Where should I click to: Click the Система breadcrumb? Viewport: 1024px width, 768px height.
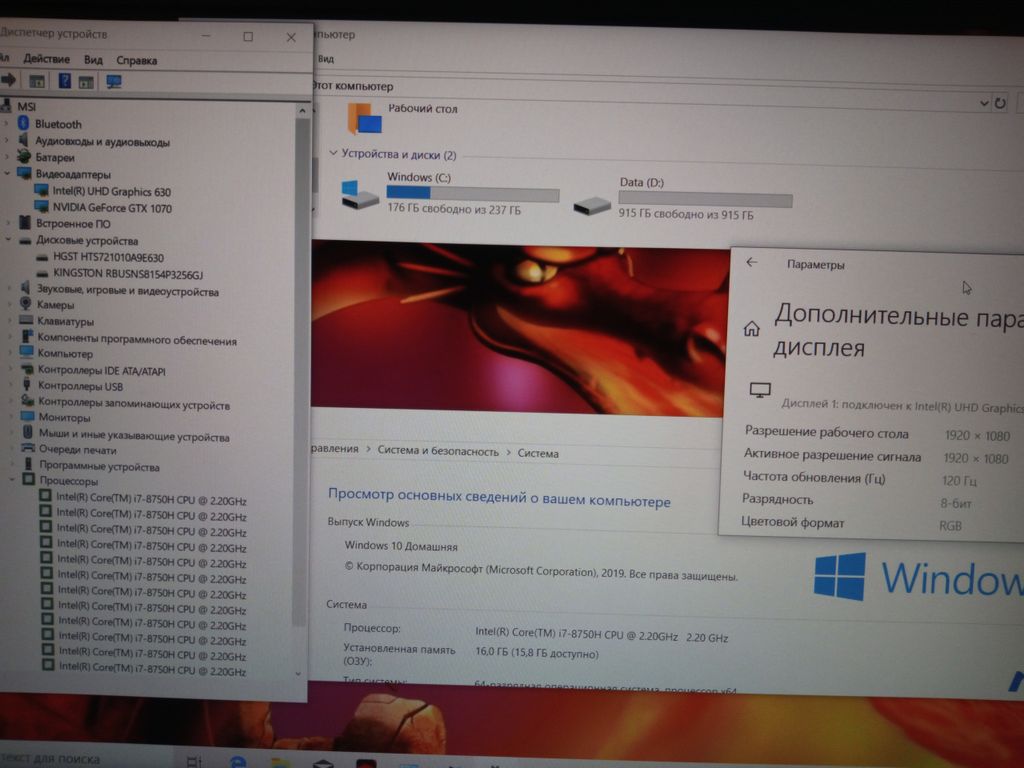[538, 453]
